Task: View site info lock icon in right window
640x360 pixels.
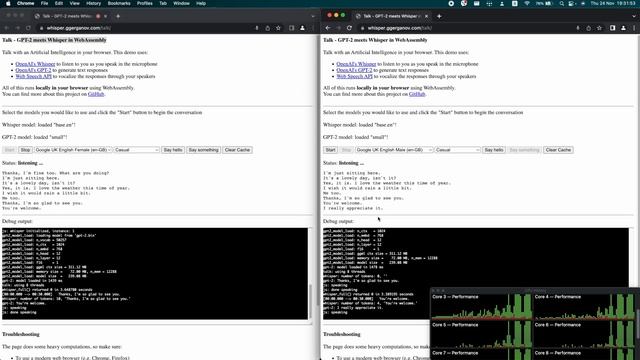Action: pyautogui.click(x=362, y=28)
